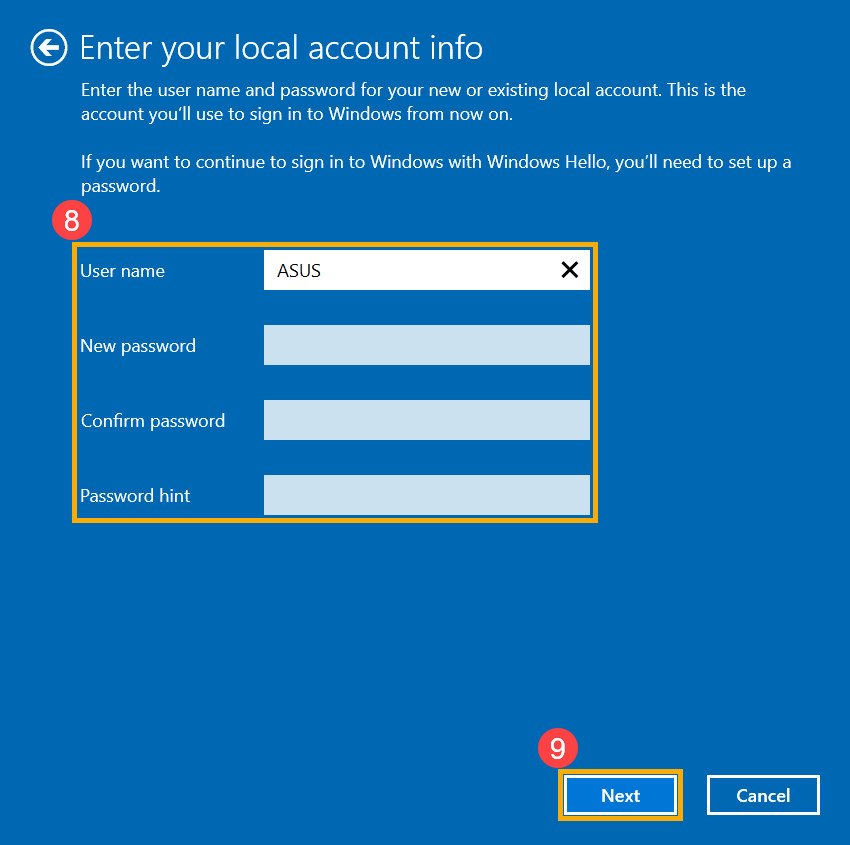Click the 'New password' label

coord(138,346)
